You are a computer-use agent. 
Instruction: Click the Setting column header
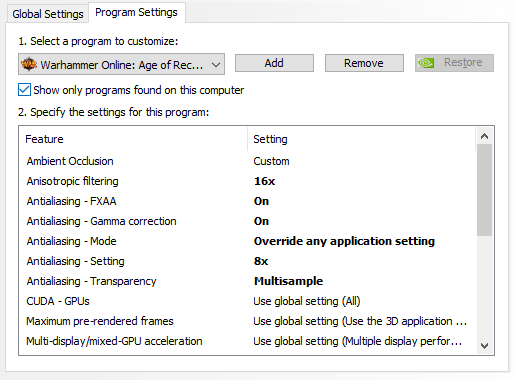click(361, 139)
